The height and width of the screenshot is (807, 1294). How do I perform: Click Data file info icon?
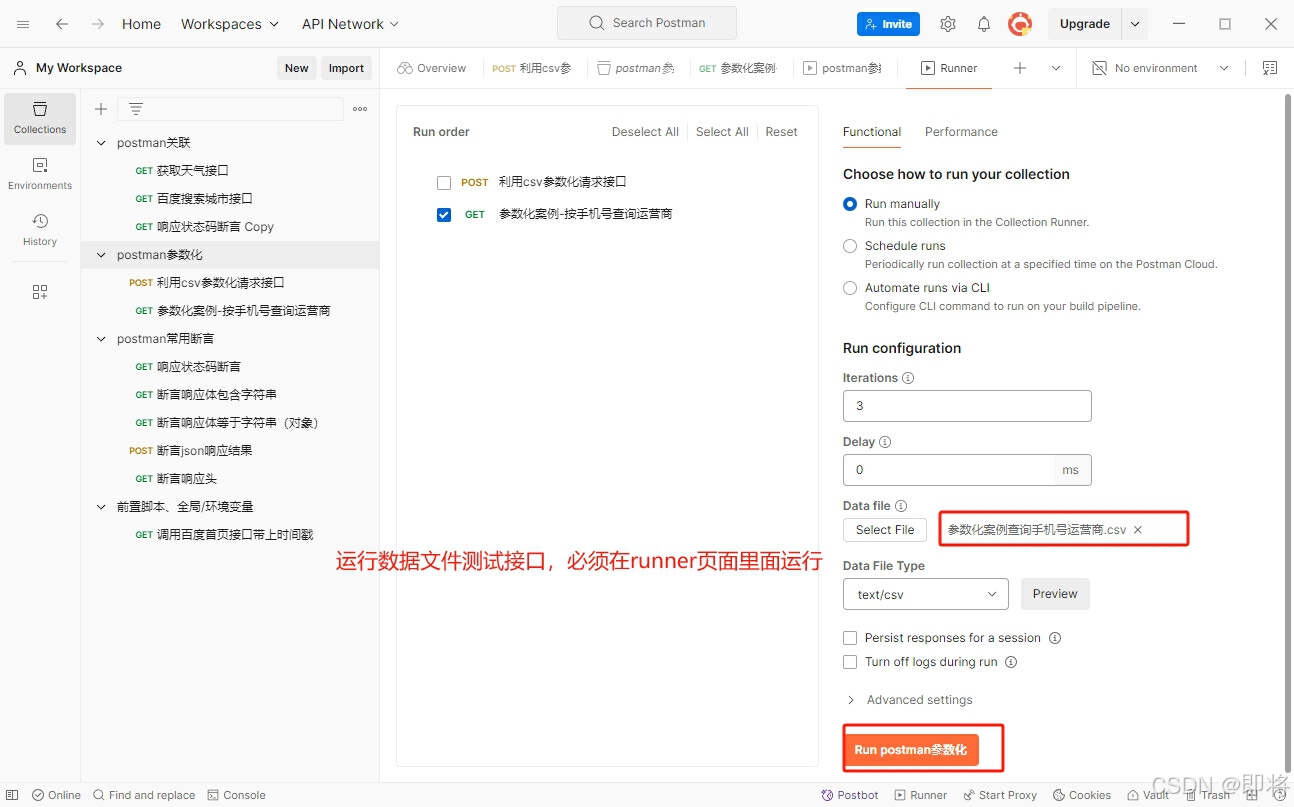pyautogui.click(x=901, y=506)
